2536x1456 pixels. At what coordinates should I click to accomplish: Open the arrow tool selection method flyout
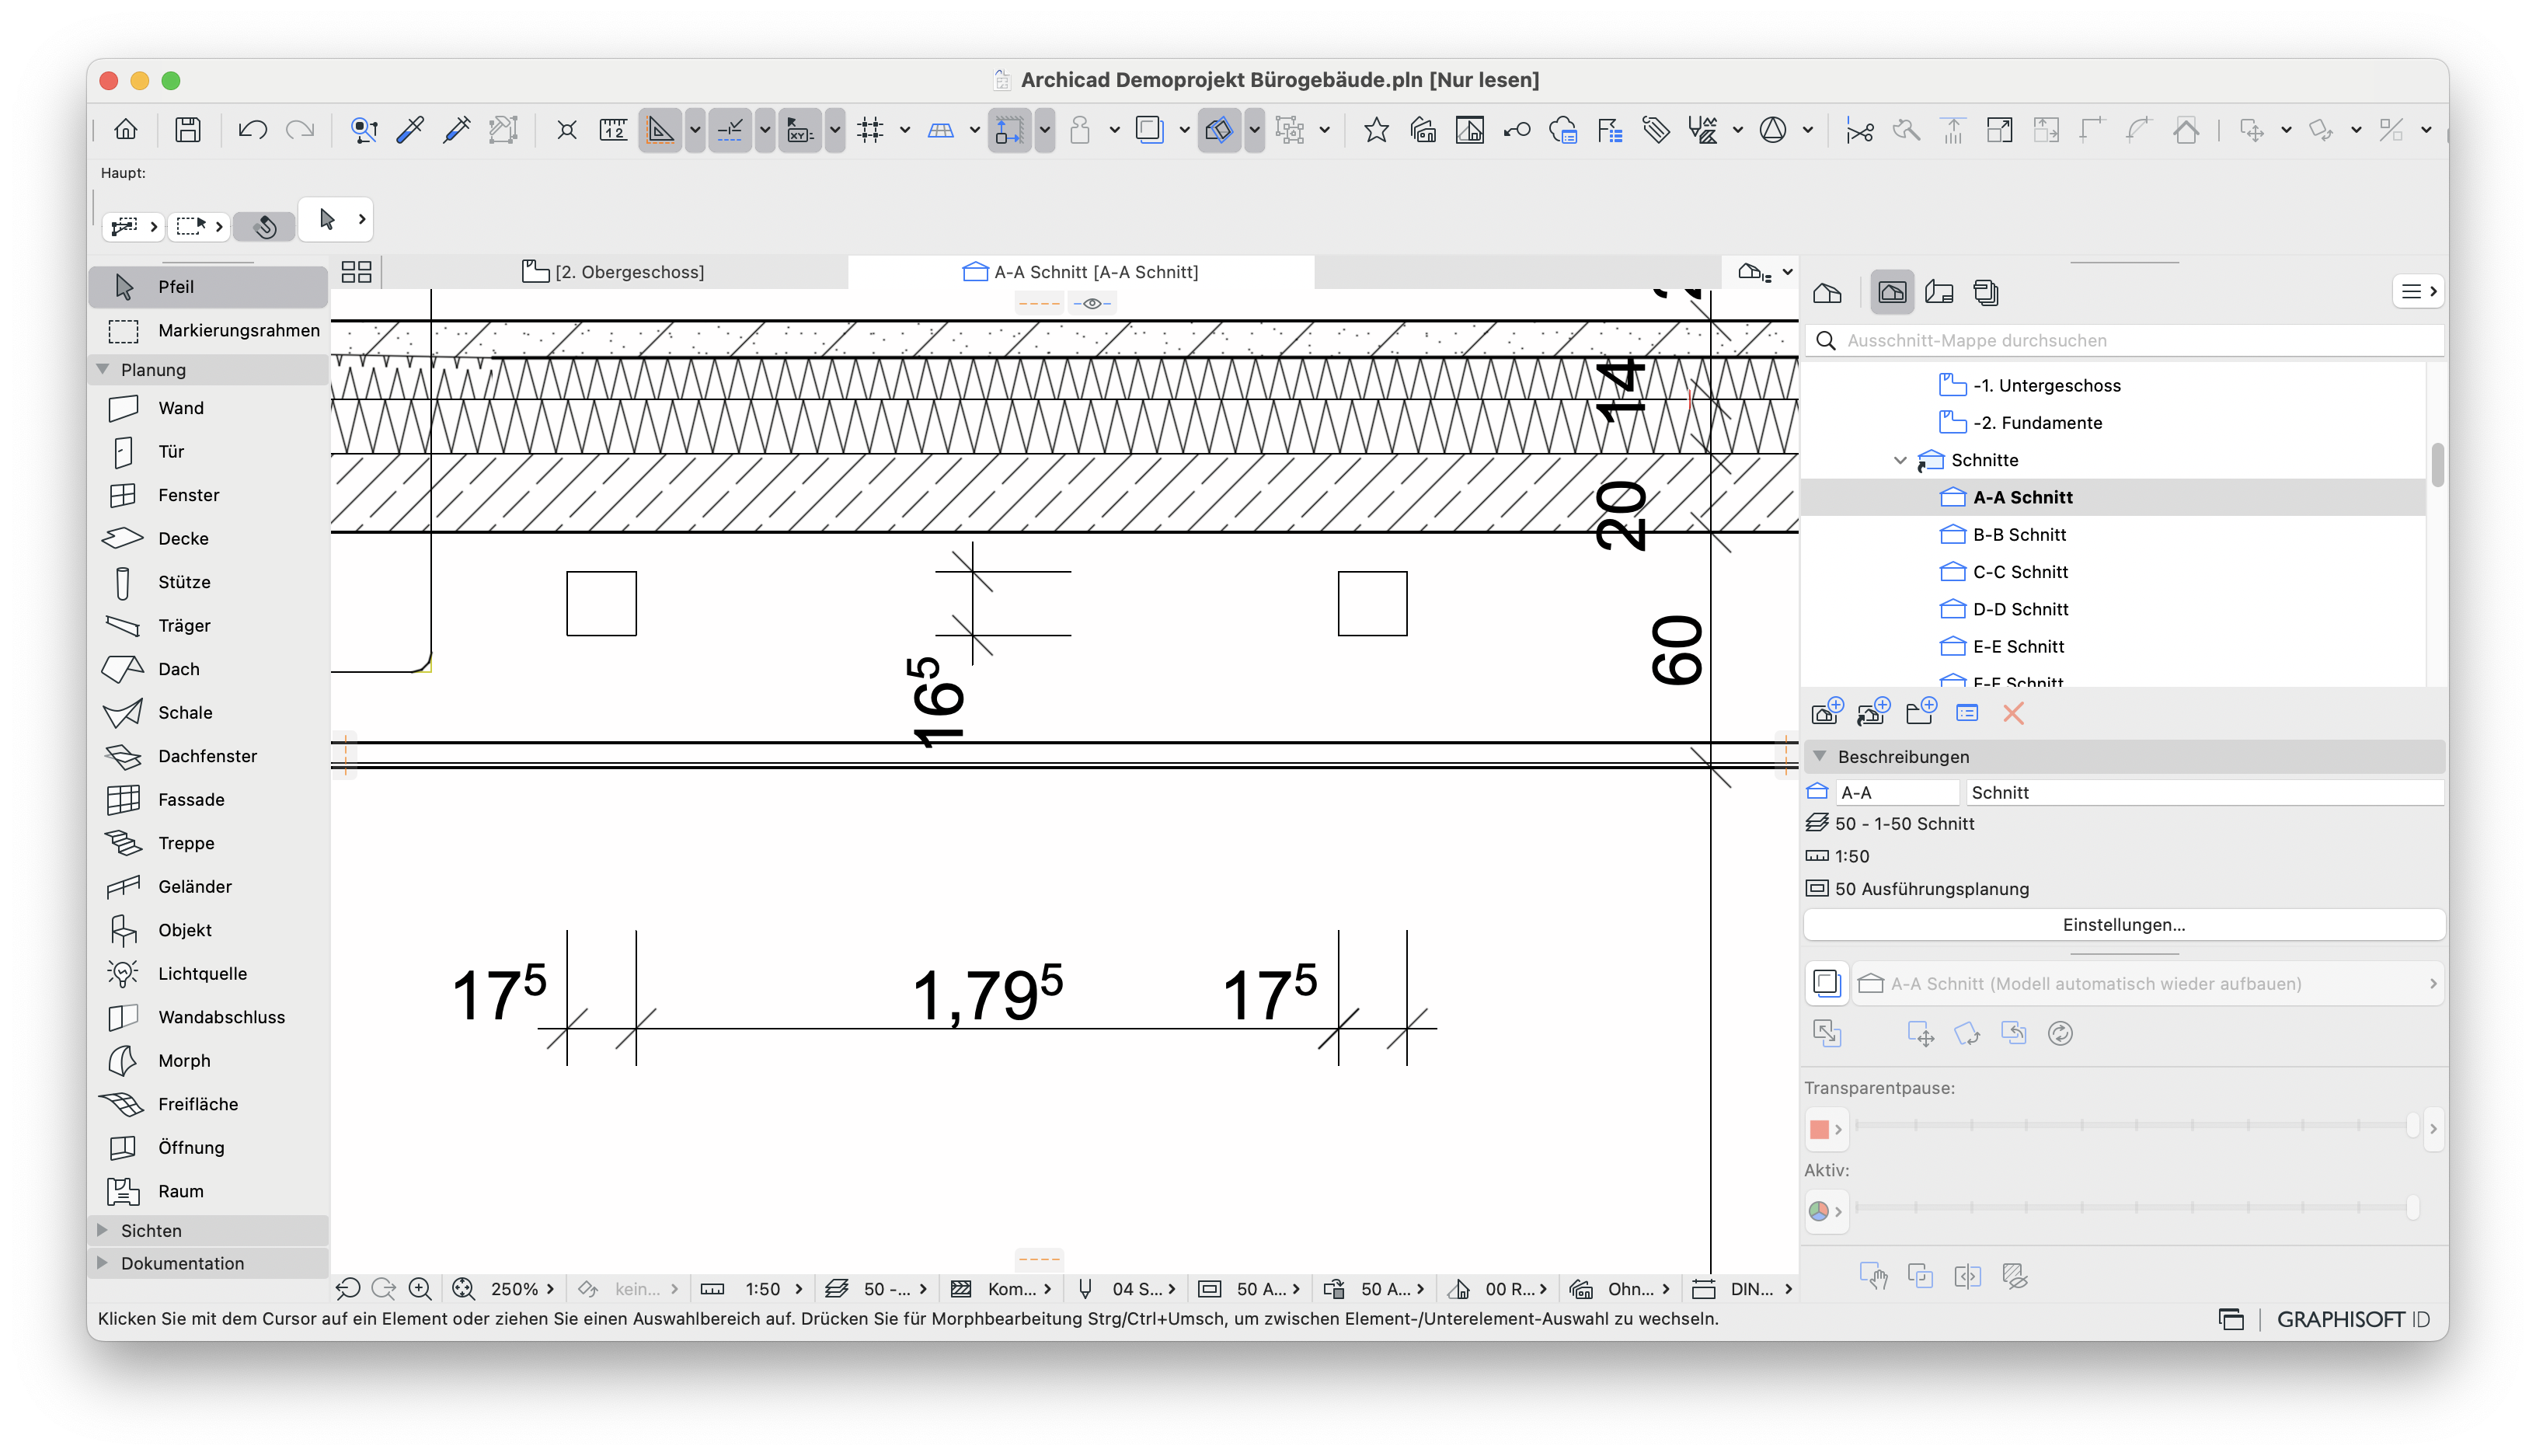tap(362, 219)
